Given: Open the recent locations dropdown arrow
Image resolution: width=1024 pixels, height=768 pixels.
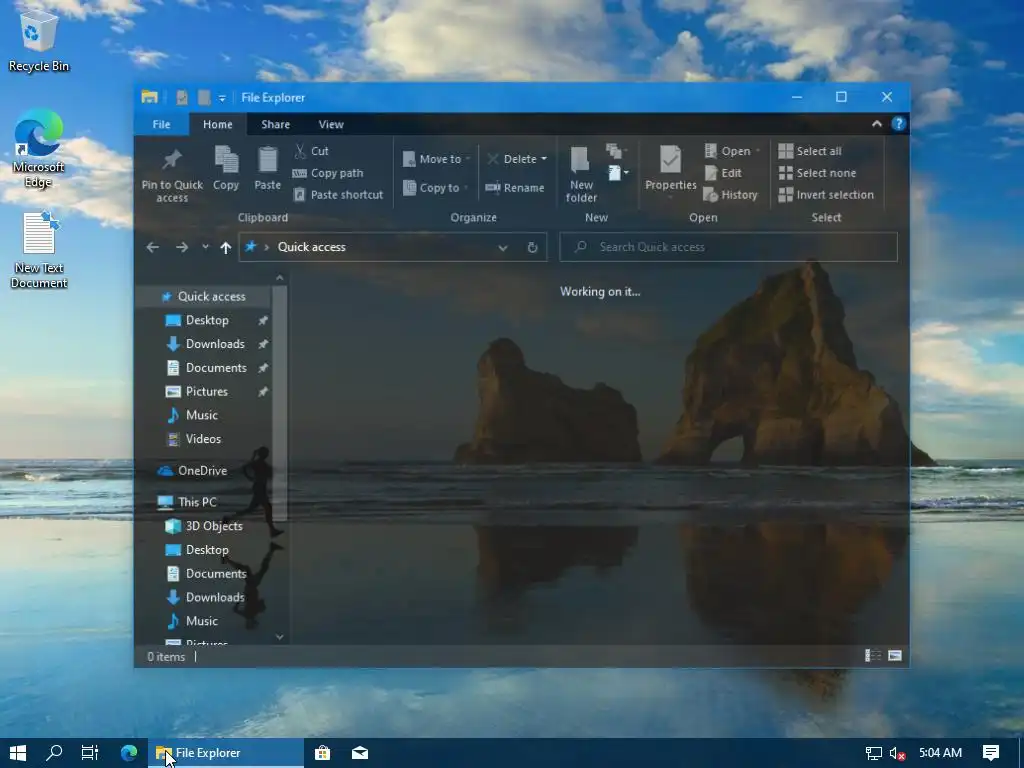Looking at the screenshot, I should coord(205,247).
